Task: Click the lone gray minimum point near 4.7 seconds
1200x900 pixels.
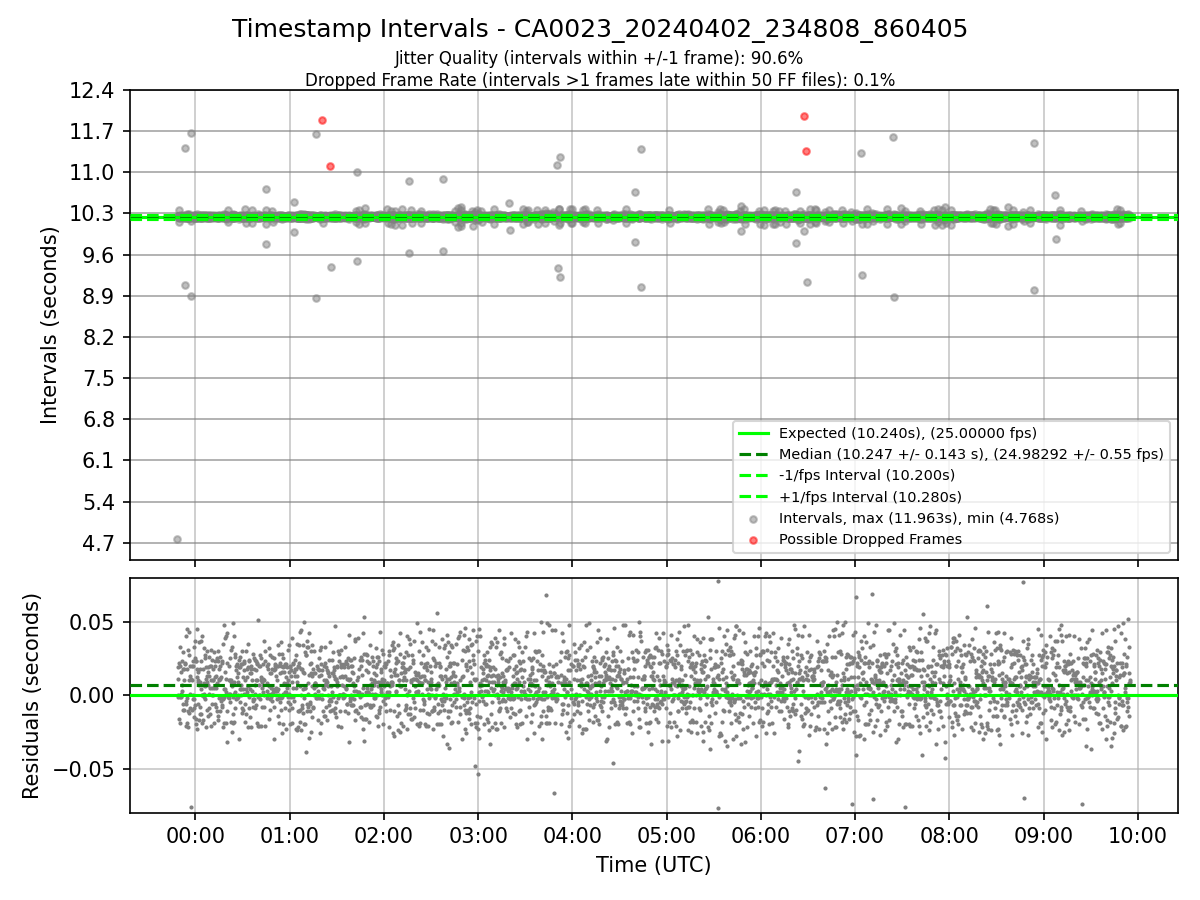Action: click(x=177, y=539)
